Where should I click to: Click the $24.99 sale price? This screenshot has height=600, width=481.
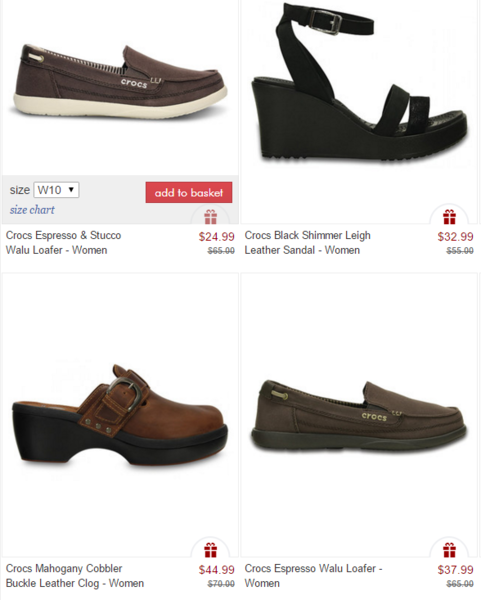pyautogui.click(x=217, y=237)
